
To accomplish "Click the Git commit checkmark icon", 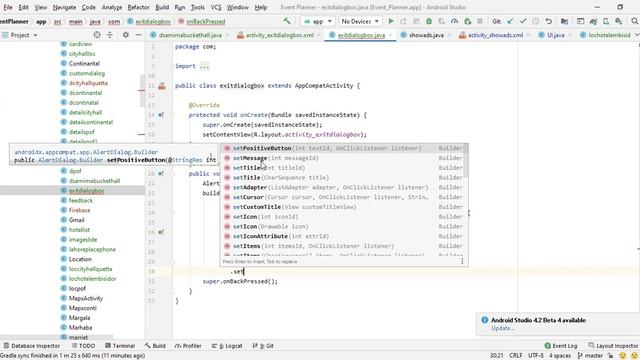I will click(523, 21).
